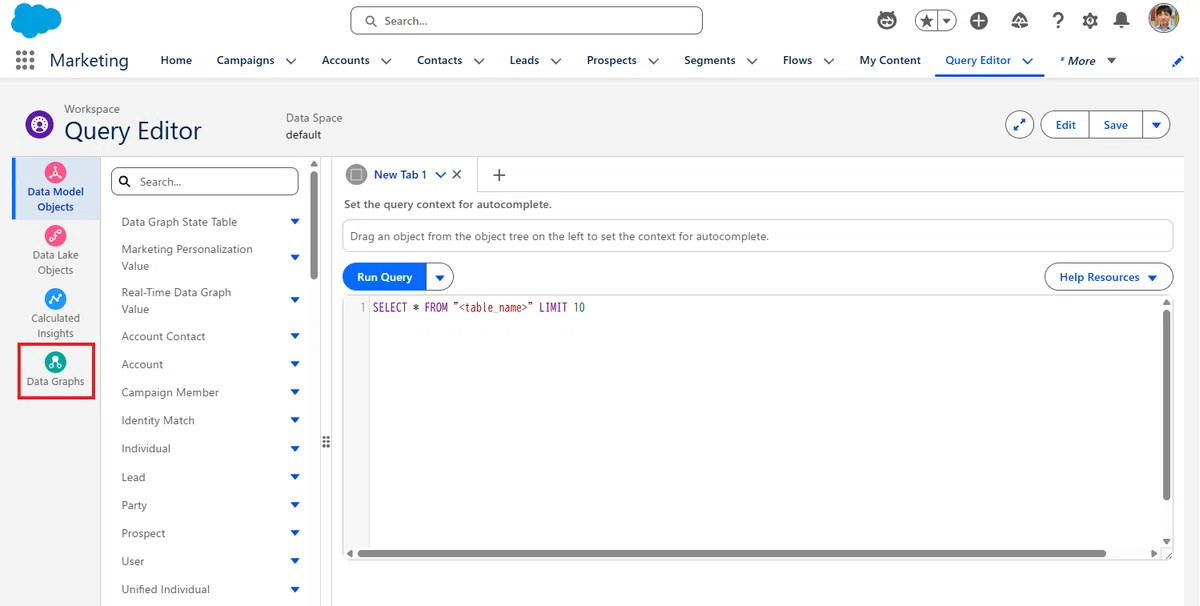Expand the Leads tab dropdown chevron
The width and height of the screenshot is (1200, 606).
coord(556,61)
